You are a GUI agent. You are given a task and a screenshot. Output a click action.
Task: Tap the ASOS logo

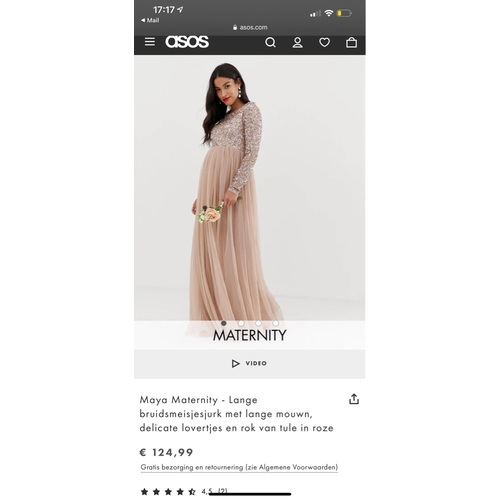coord(187,42)
